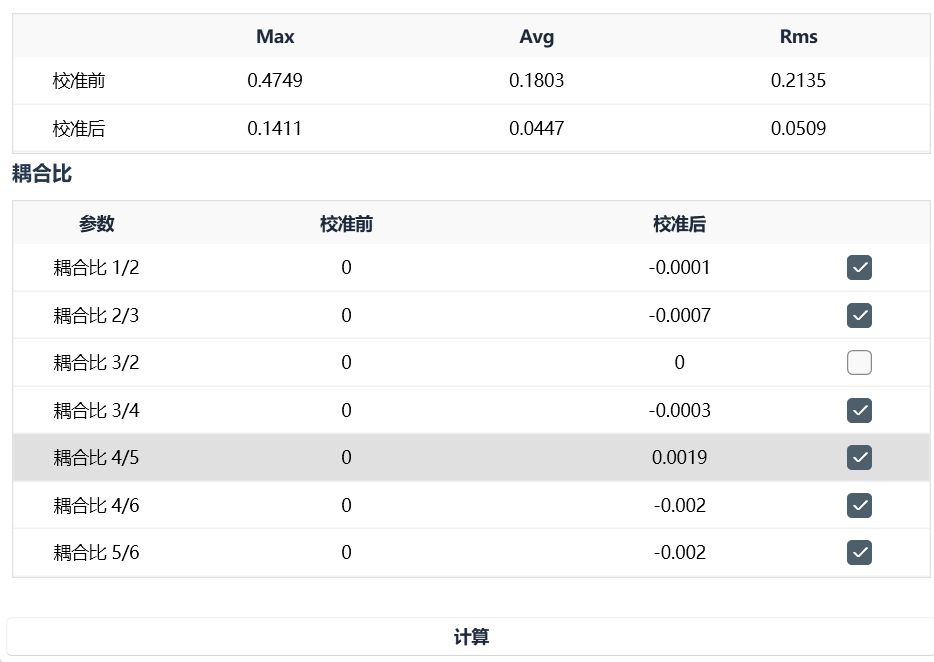
Task: Select the 耦合比 2/3 row label
Action: point(96,315)
